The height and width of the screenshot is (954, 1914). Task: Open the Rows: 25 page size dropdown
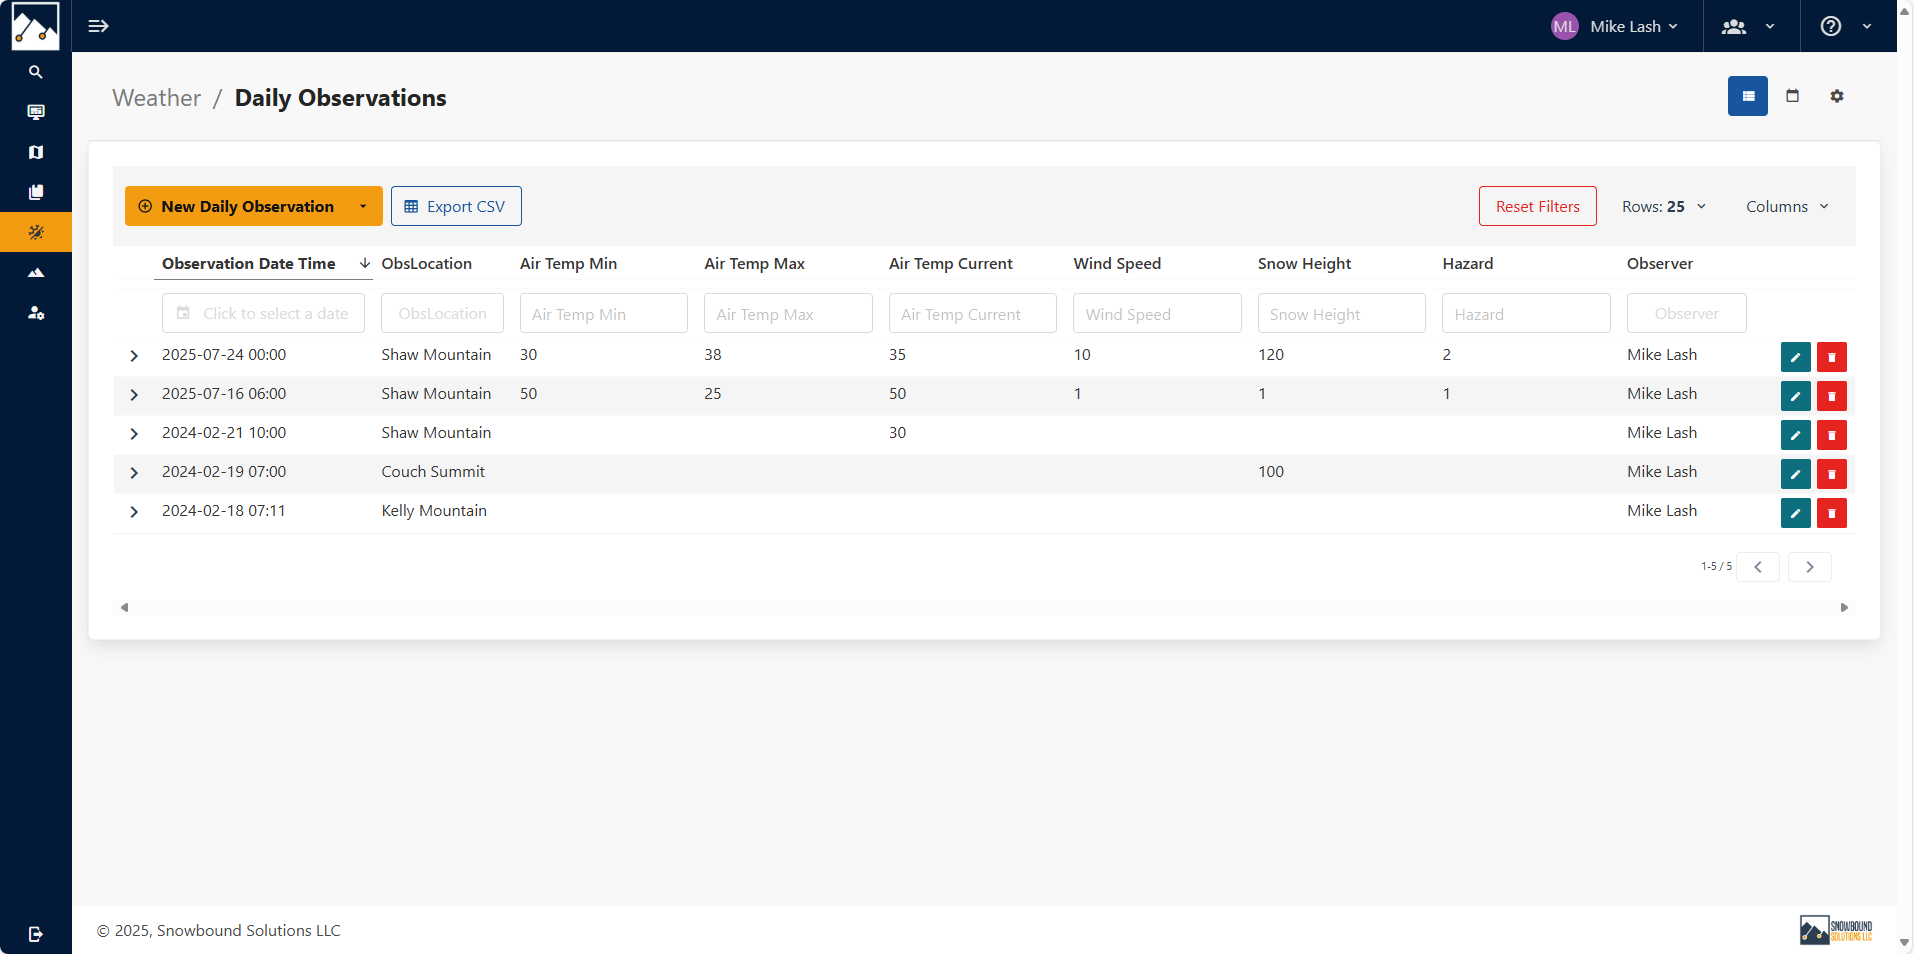pyautogui.click(x=1664, y=206)
